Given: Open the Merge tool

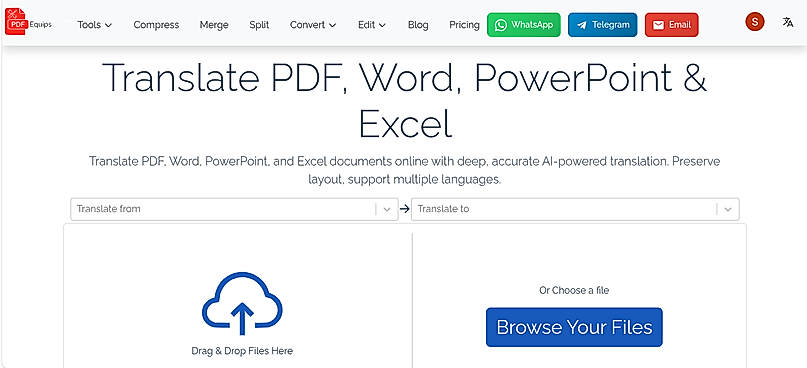Looking at the screenshot, I should coord(214,25).
